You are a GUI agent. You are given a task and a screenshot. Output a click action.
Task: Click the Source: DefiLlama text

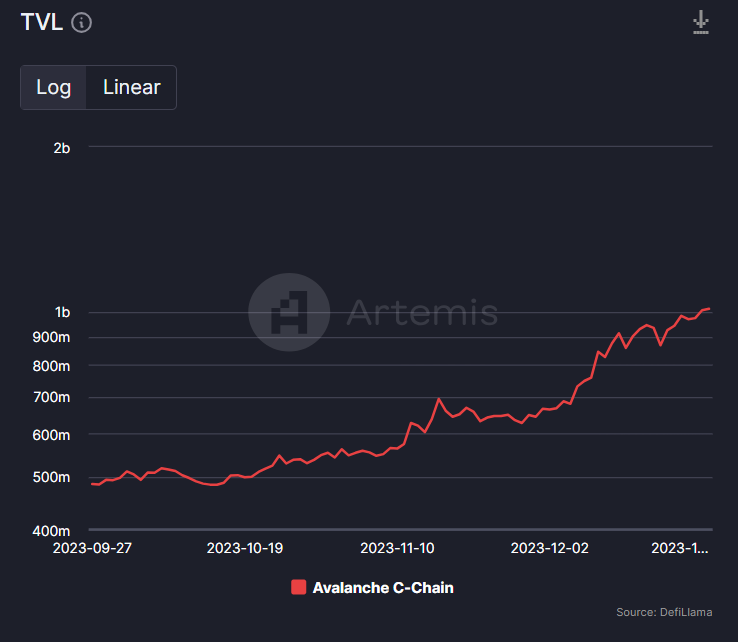[x=664, y=612]
